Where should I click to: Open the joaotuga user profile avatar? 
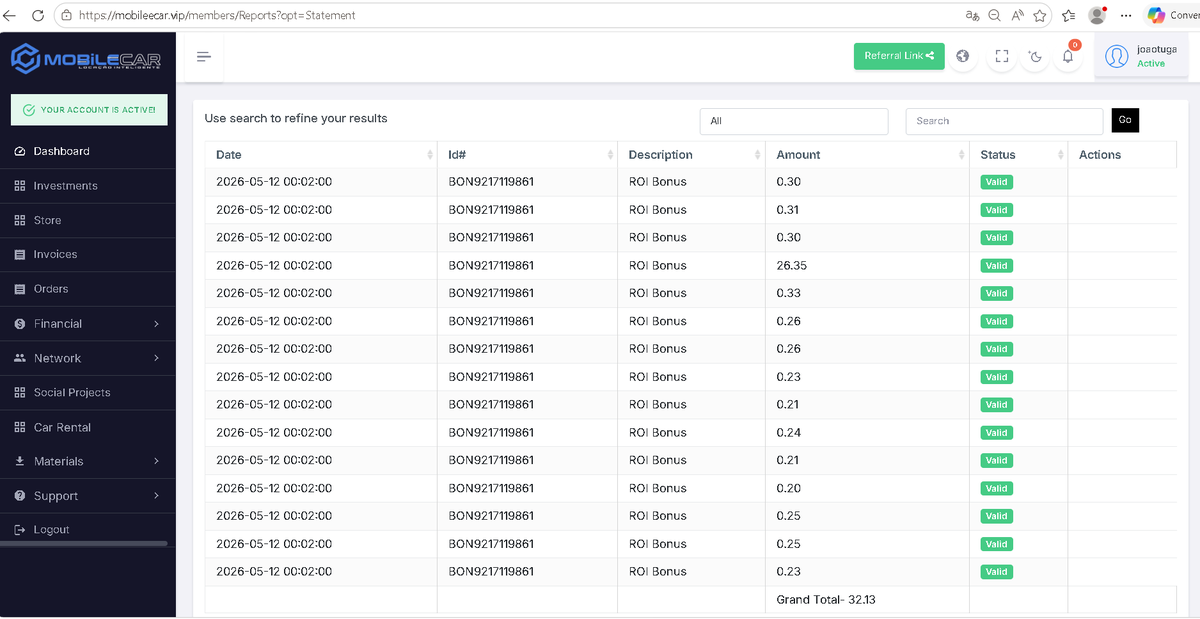pos(1116,56)
